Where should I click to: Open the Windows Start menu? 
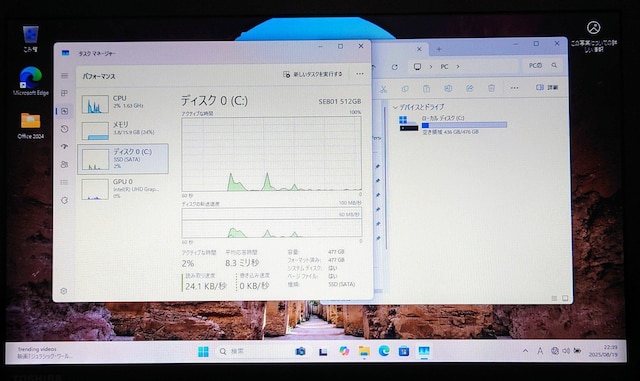[x=203, y=352]
